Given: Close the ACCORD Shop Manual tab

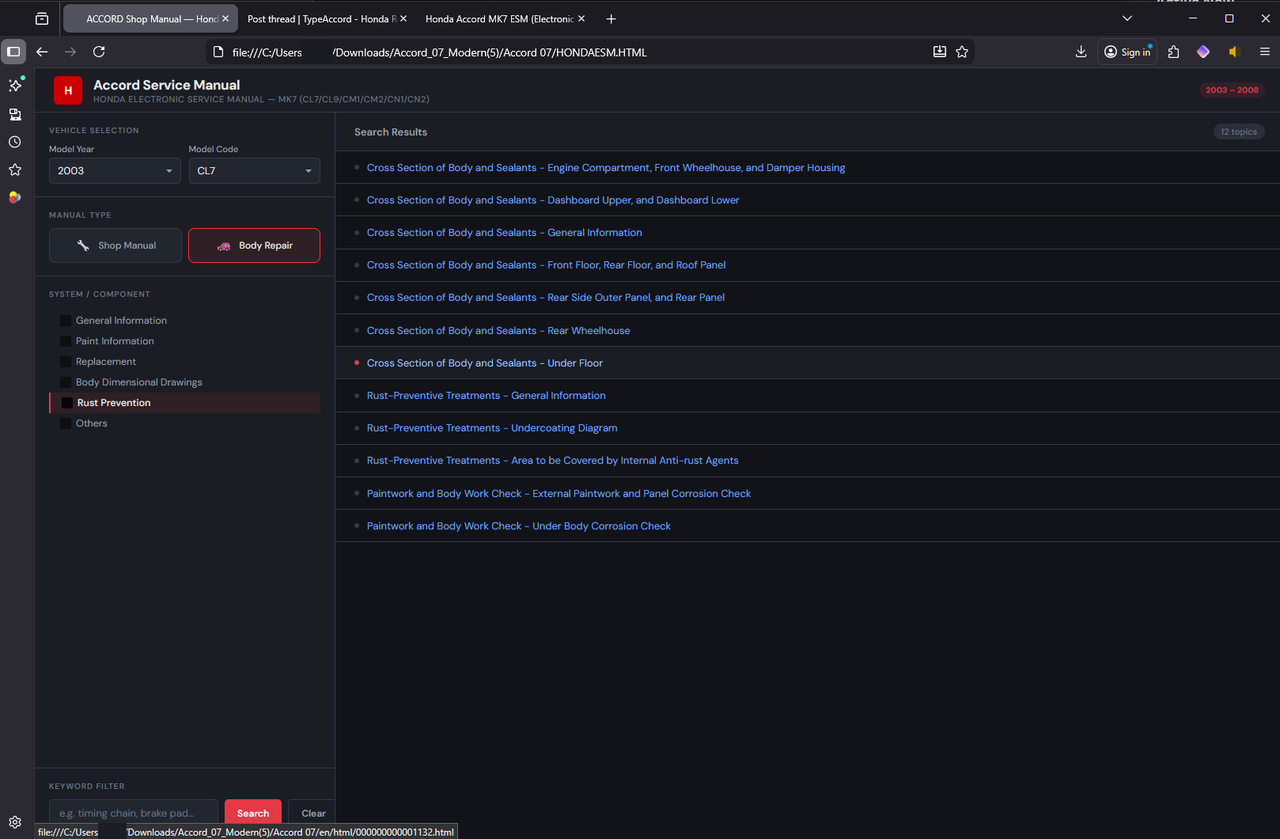Looking at the screenshot, I should [x=225, y=19].
